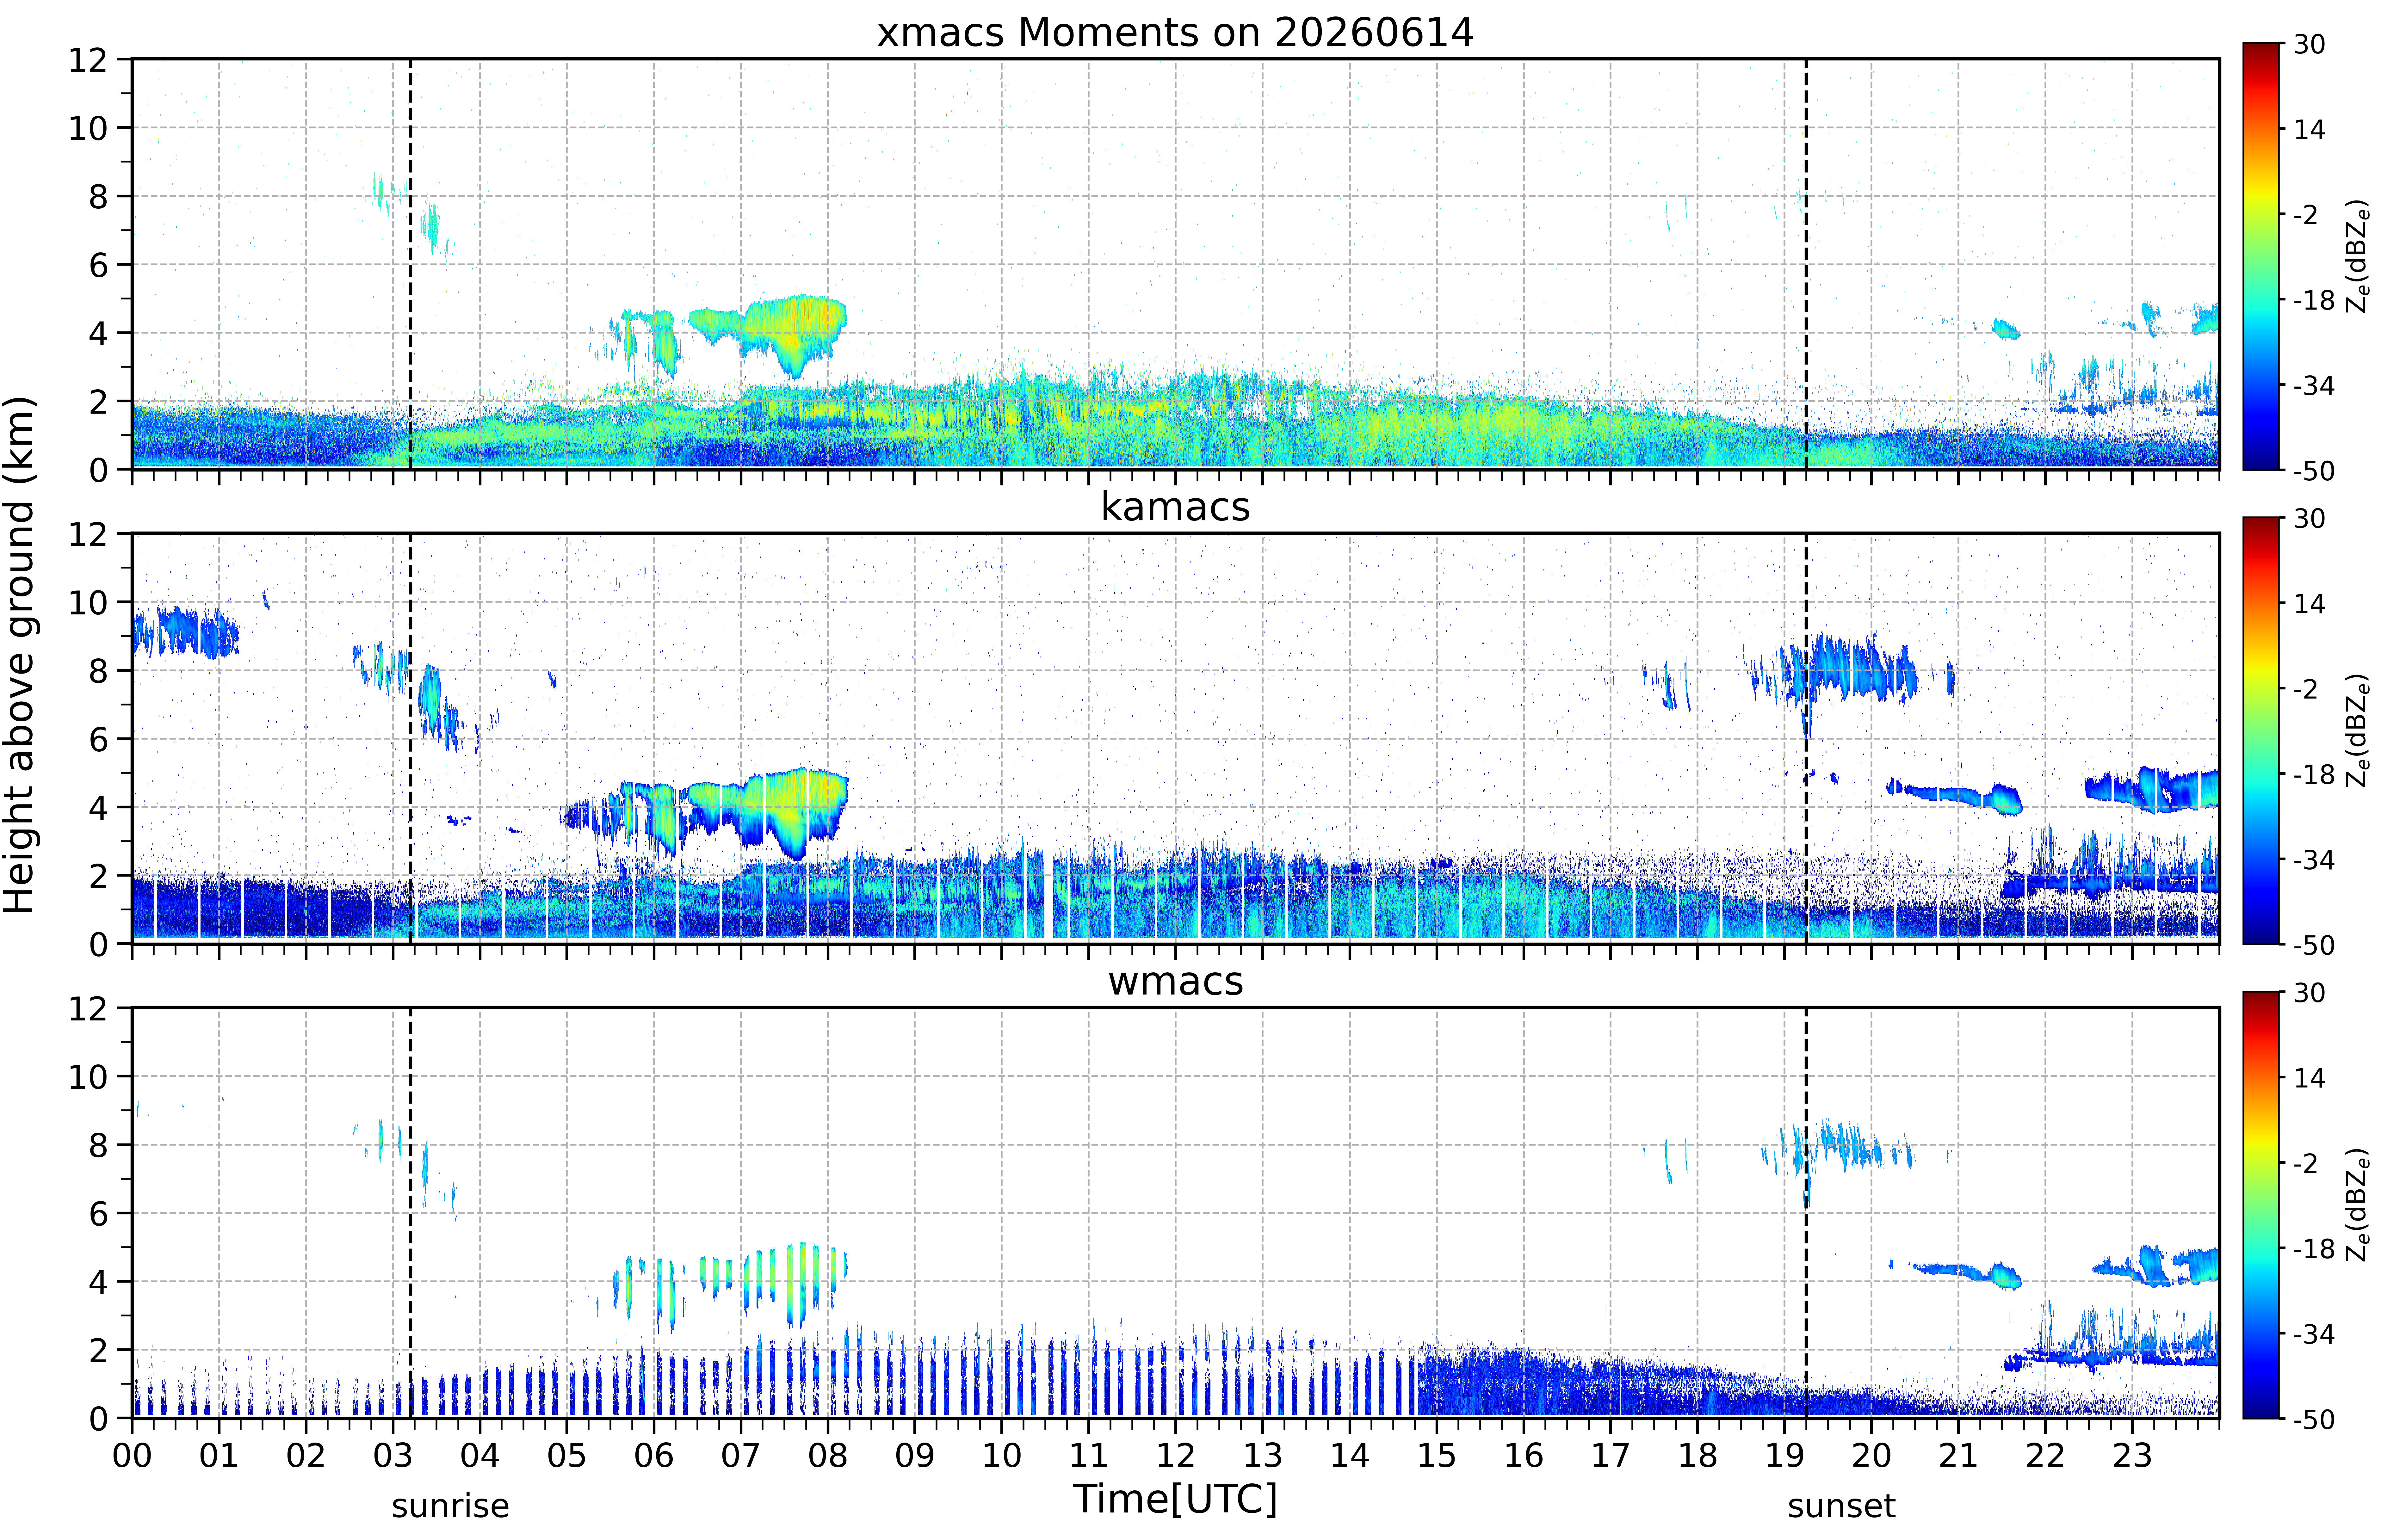
Task: Click the "12" height tick of wmacs panel
Action: 88,1008
